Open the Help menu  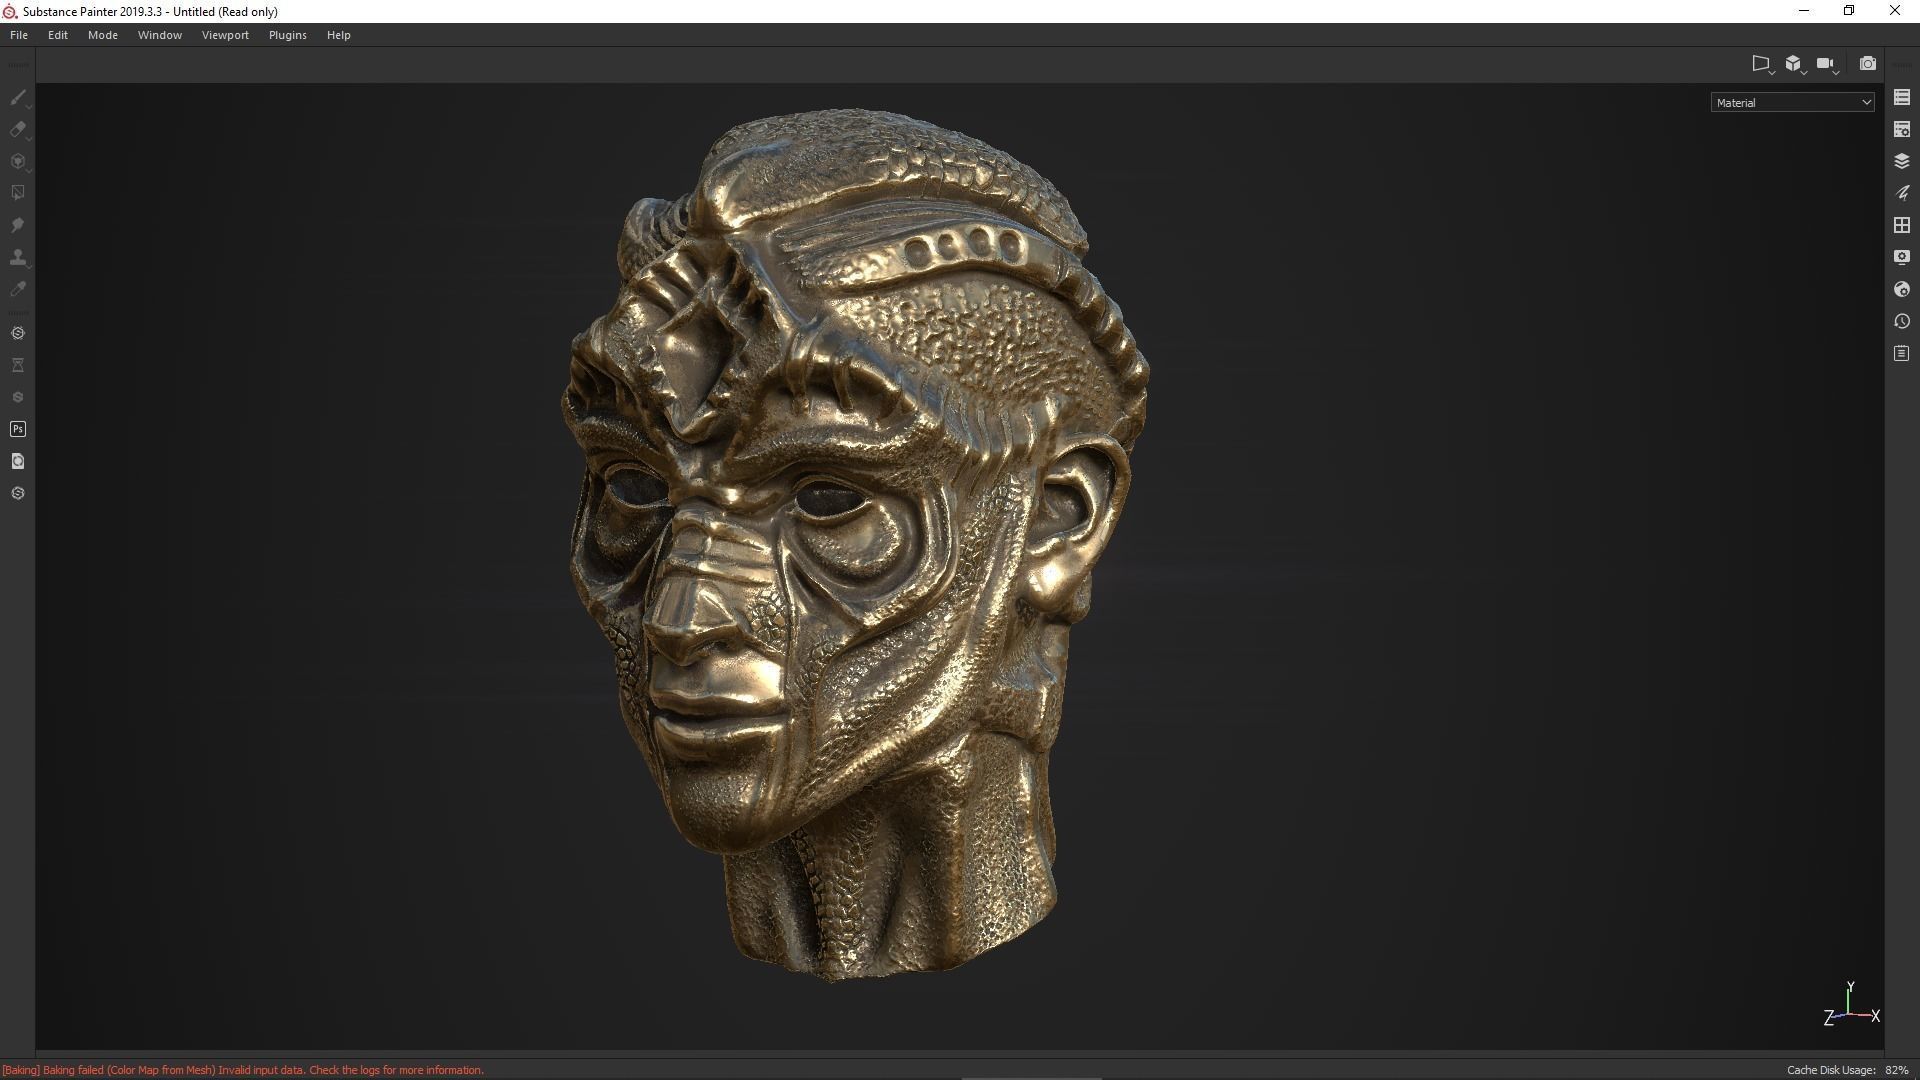click(x=339, y=35)
